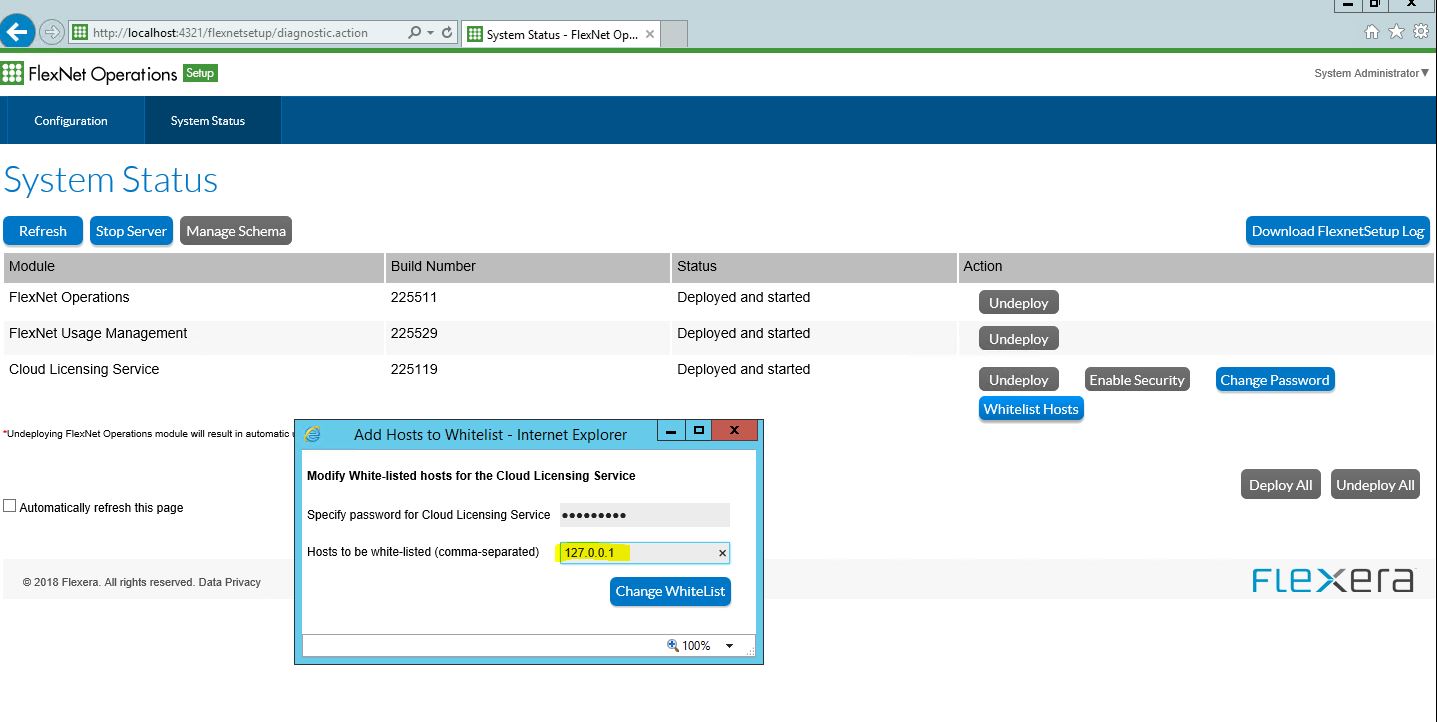Click the Action column header
This screenshot has width=1437, height=722.
point(1196,267)
